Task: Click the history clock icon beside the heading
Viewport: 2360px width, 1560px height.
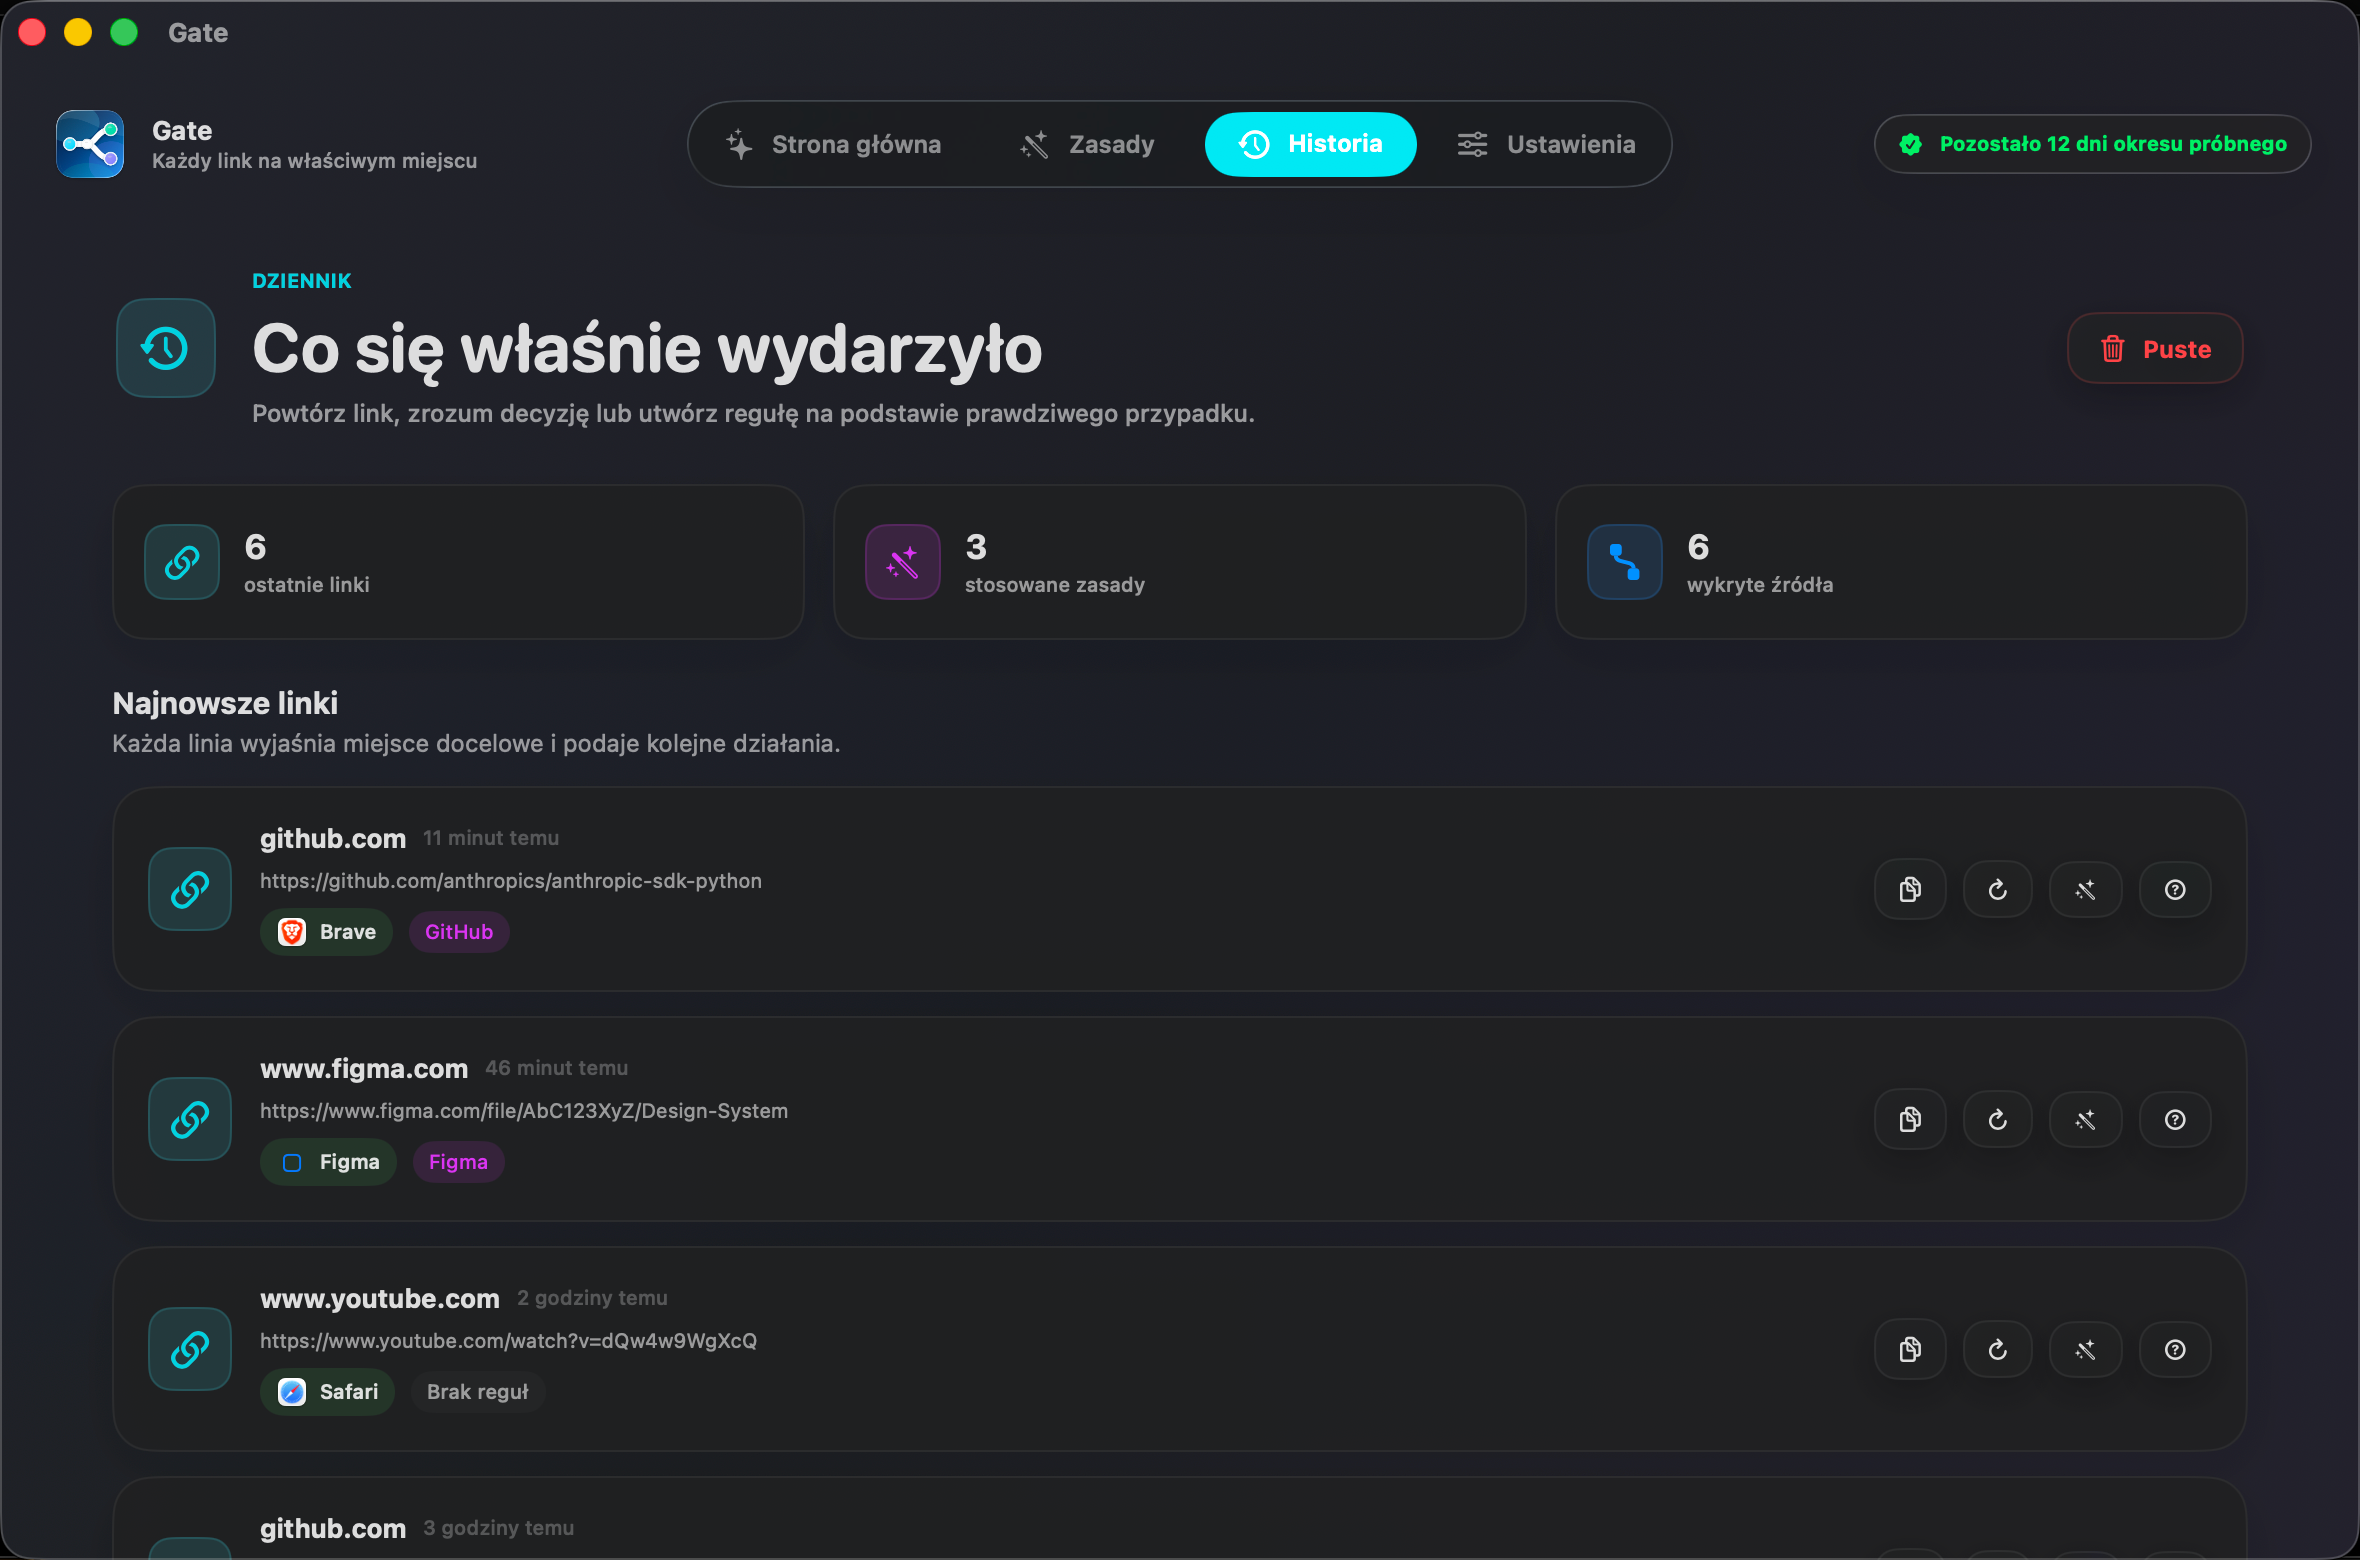Action: coord(166,348)
